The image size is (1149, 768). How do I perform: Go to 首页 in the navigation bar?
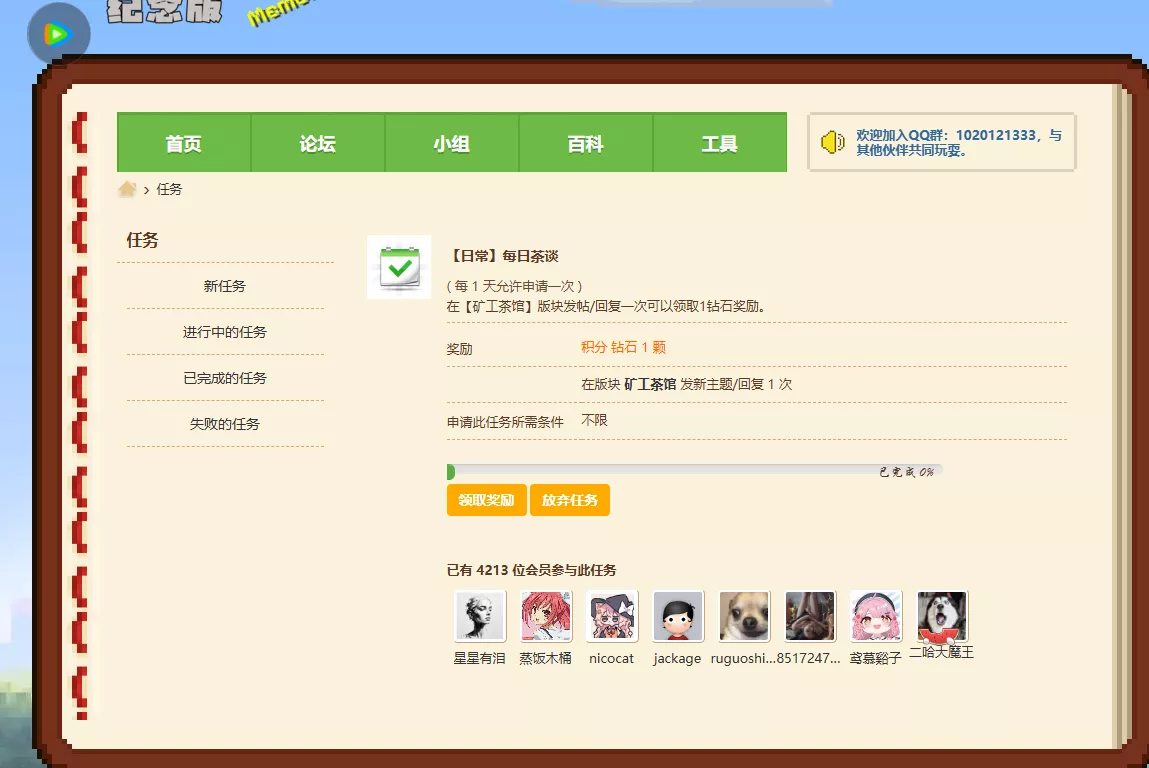pos(184,144)
